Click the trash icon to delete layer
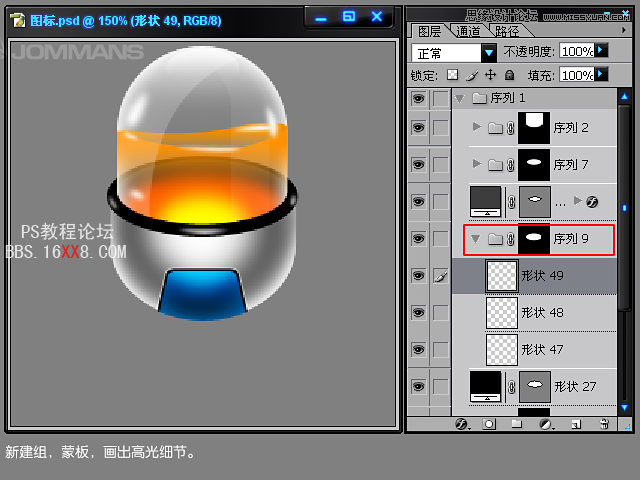 tap(603, 424)
